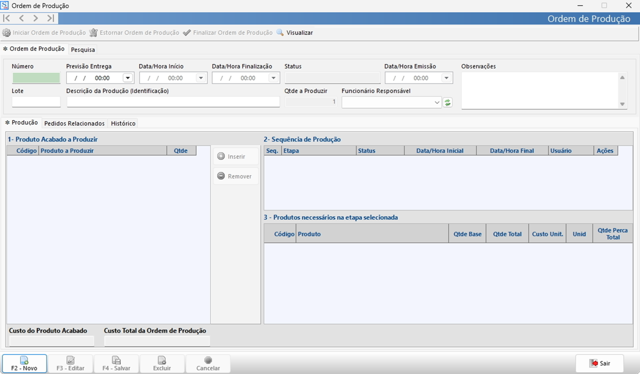Go to first record navigation arrow
The image size is (640, 374).
(7, 18)
